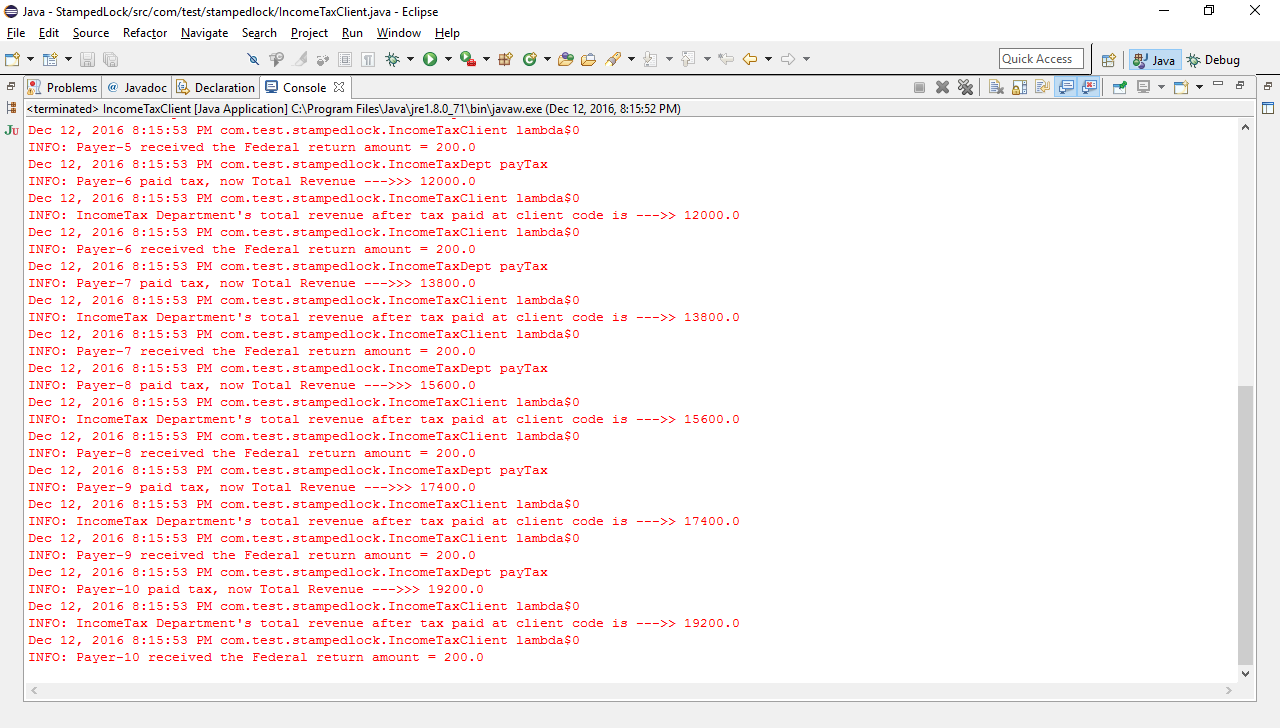Switch to the Javadoc tab

coord(137,87)
